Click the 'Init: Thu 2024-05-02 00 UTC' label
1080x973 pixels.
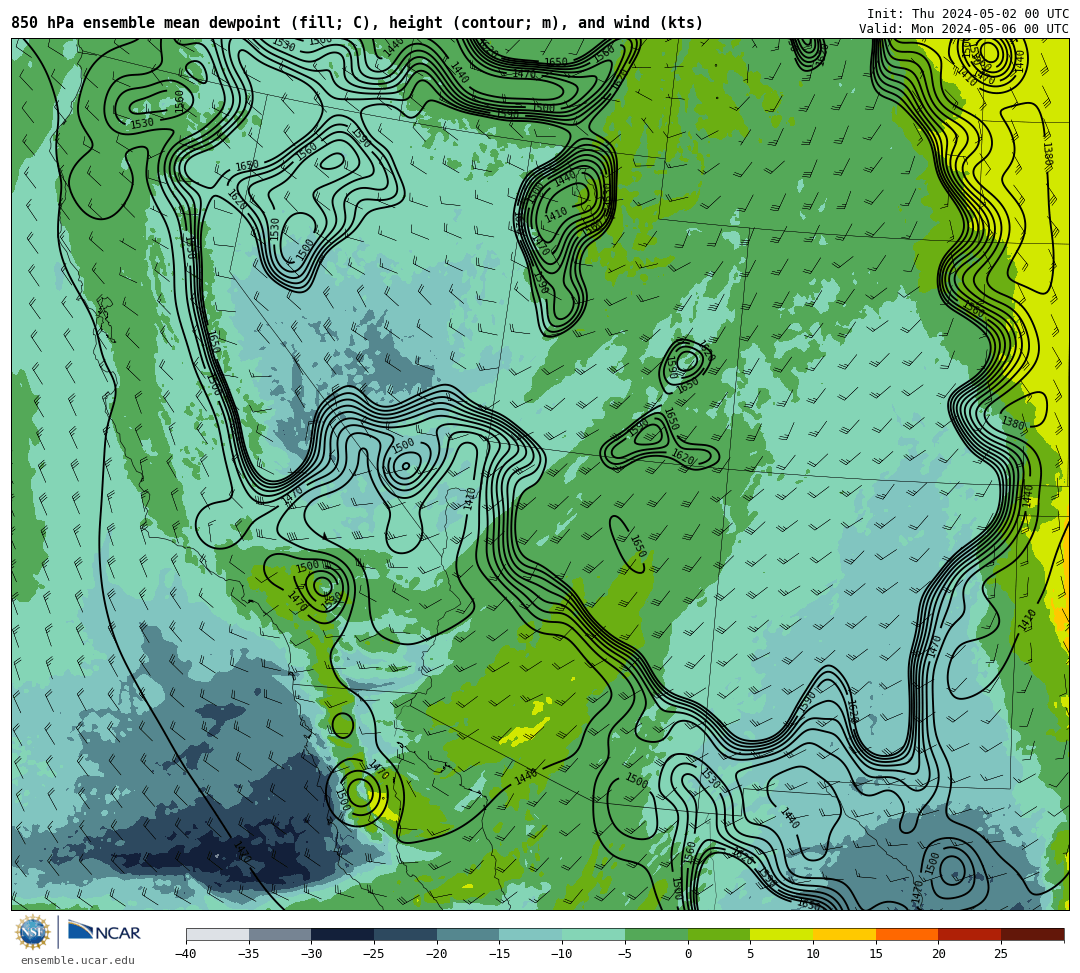coord(968,14)
